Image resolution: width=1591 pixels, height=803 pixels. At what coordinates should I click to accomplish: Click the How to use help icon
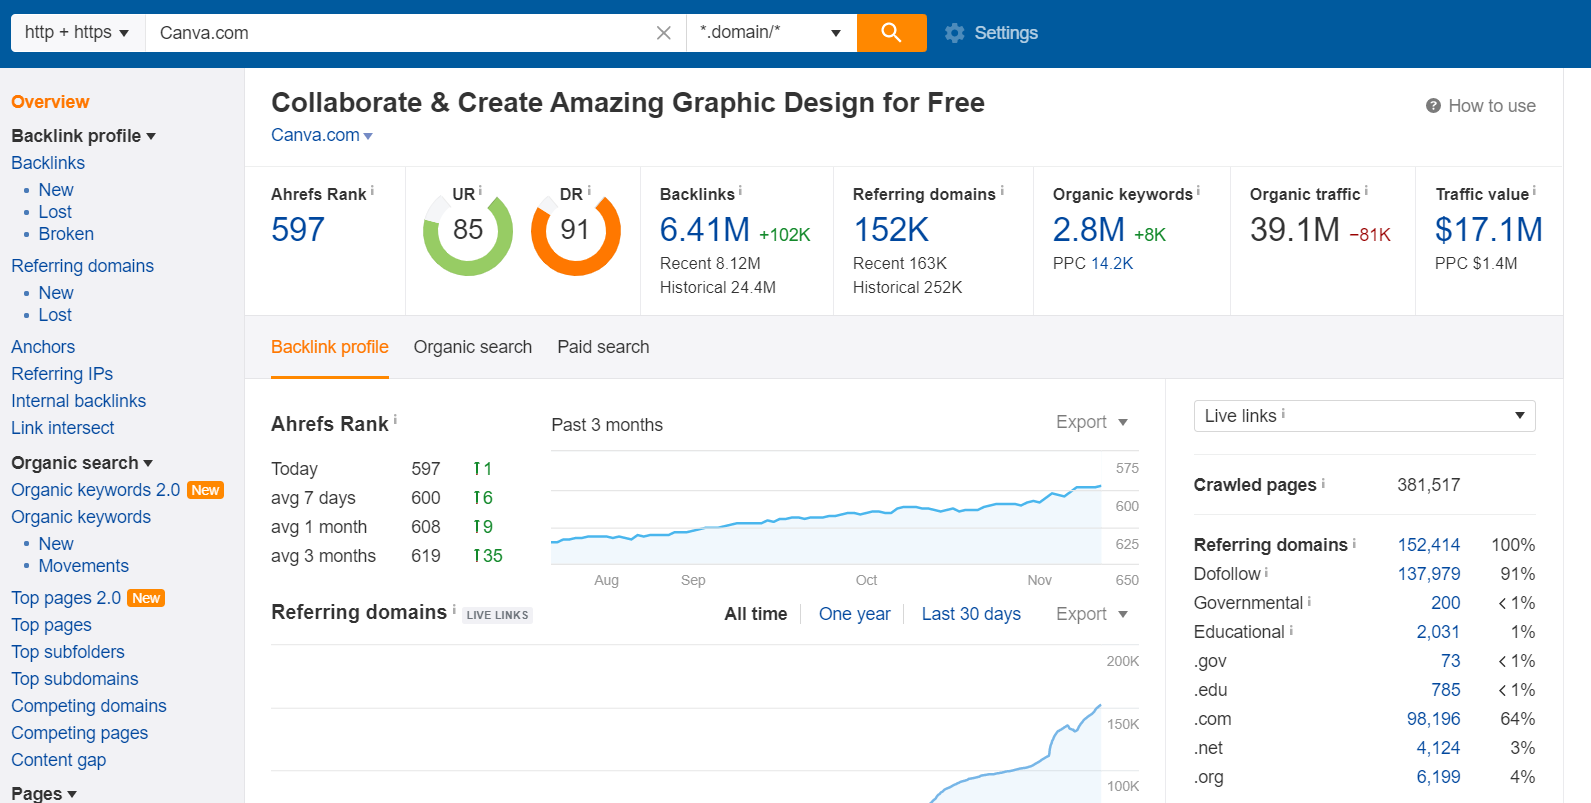click(x=1433, y=106)
